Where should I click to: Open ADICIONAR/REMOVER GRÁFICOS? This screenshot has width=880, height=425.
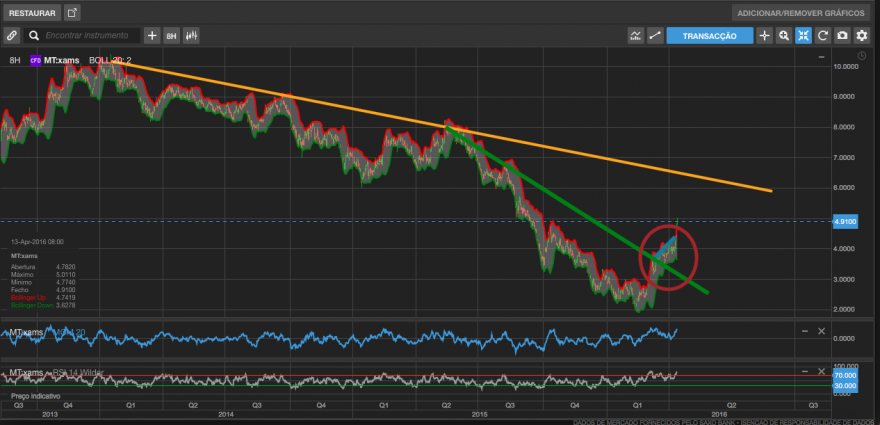pos(802,13)
